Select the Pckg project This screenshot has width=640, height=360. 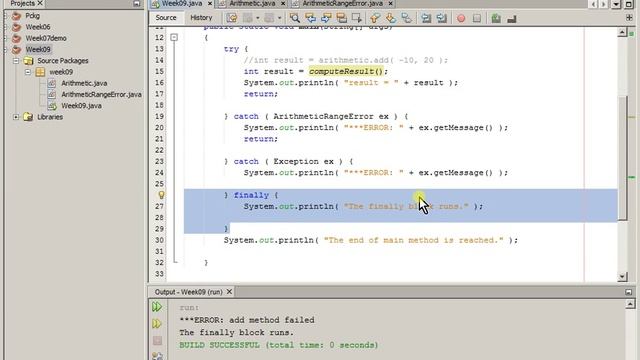click(x=33, y=16)
